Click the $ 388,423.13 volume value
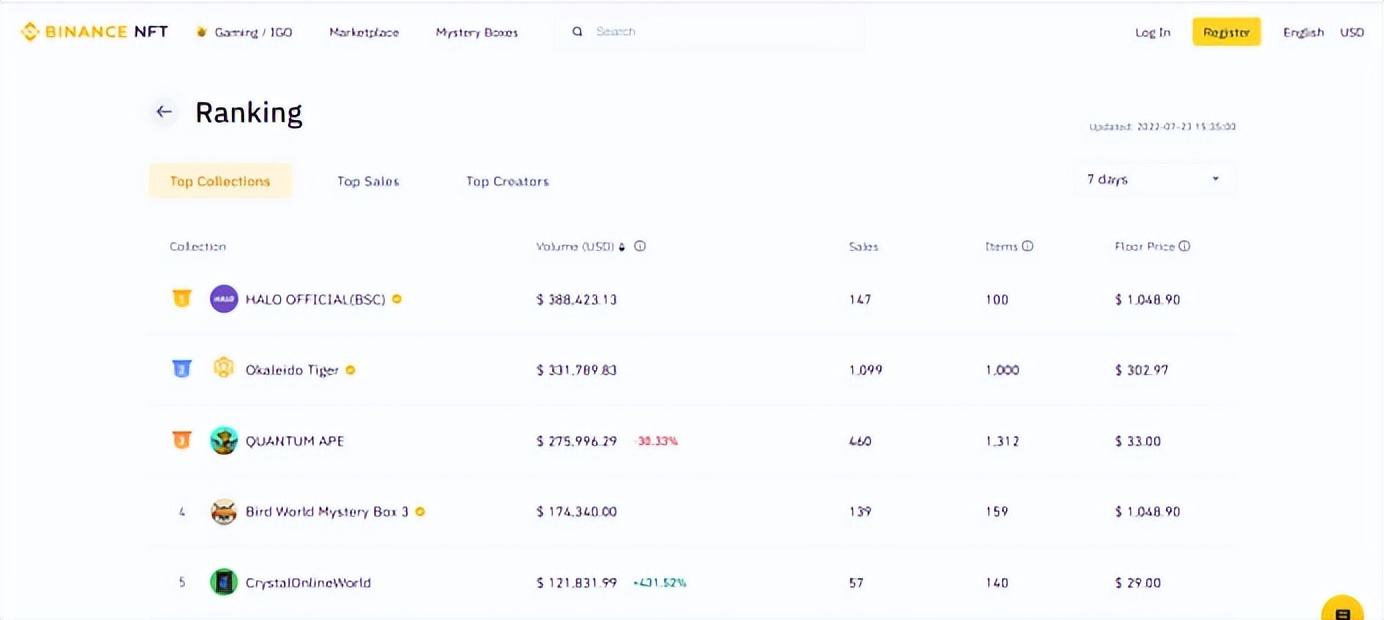 pos(576,299)
